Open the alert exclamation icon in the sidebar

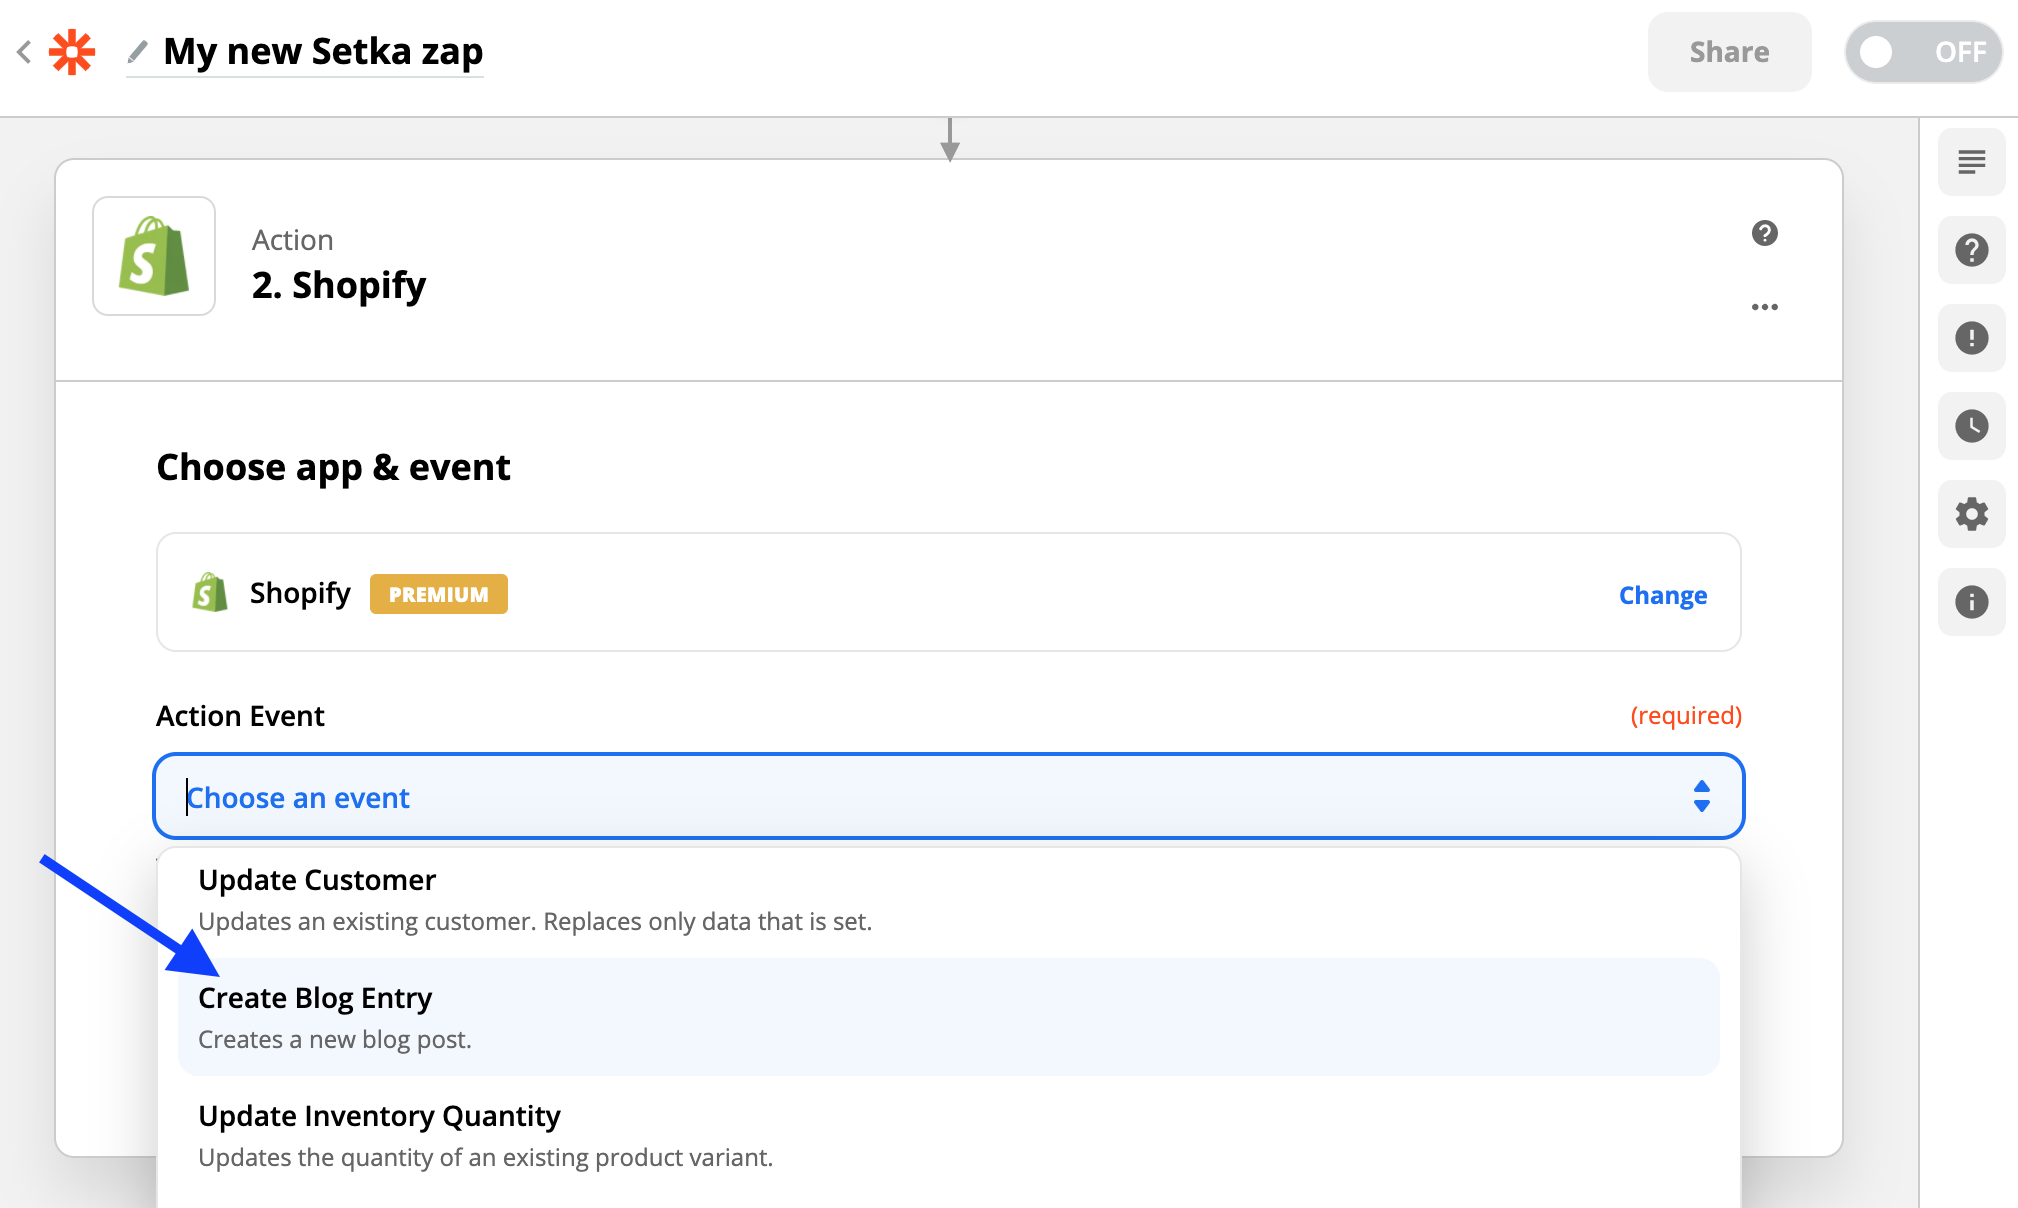[x=1971, y=338]
